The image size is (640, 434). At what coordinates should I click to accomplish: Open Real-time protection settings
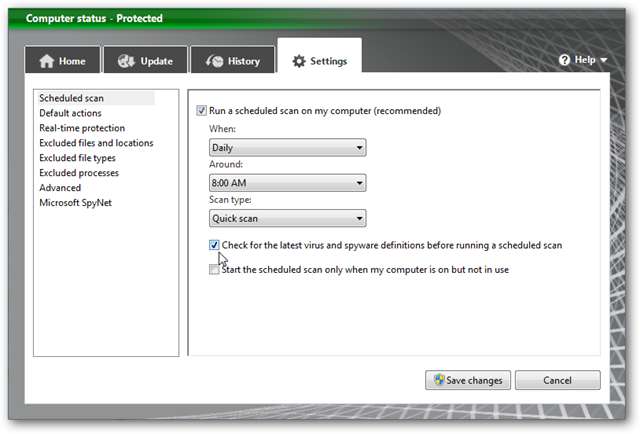[82, 128]
